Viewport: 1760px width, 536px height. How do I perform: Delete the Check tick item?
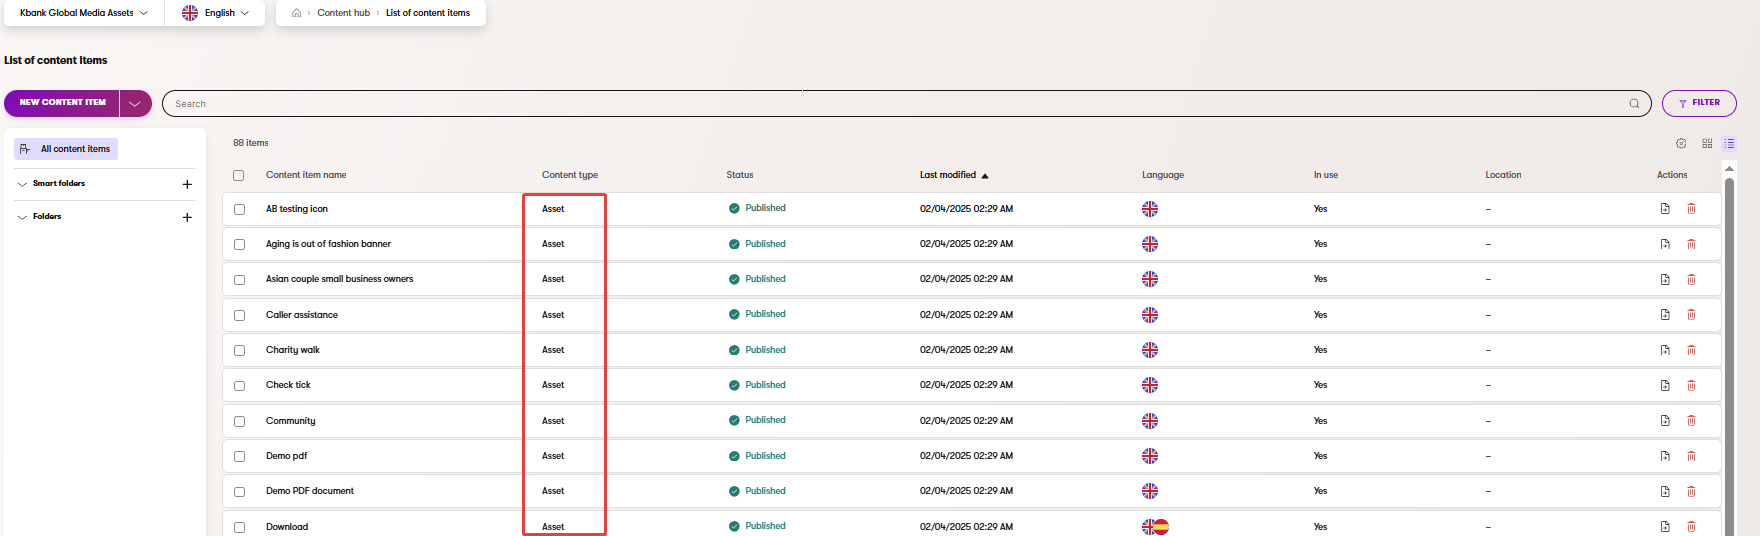[1691, 385]
